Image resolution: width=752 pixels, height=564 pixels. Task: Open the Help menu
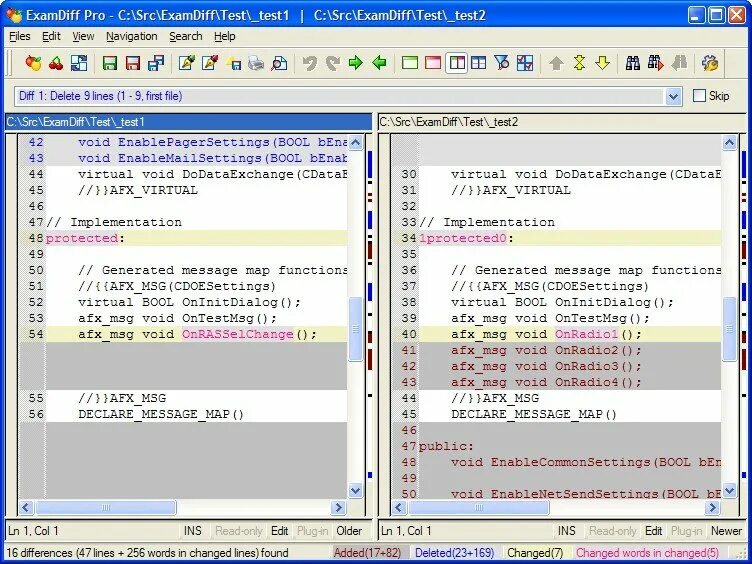(224, 36)
